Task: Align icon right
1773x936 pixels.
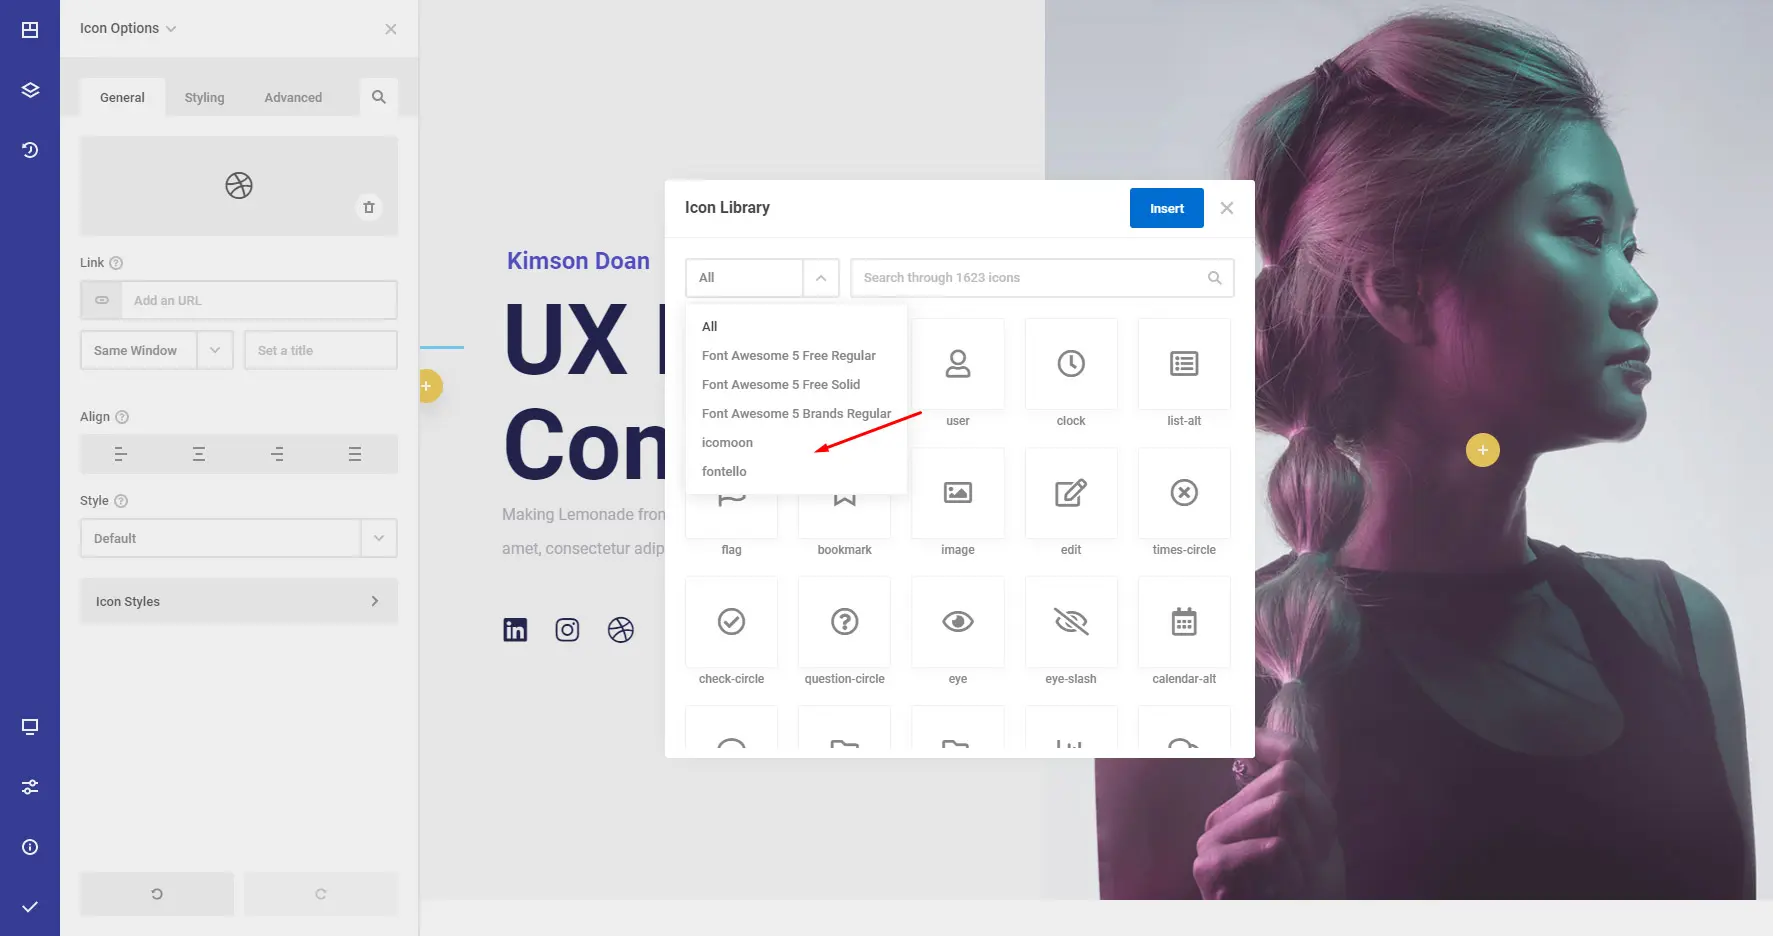Action: point(277,454)
